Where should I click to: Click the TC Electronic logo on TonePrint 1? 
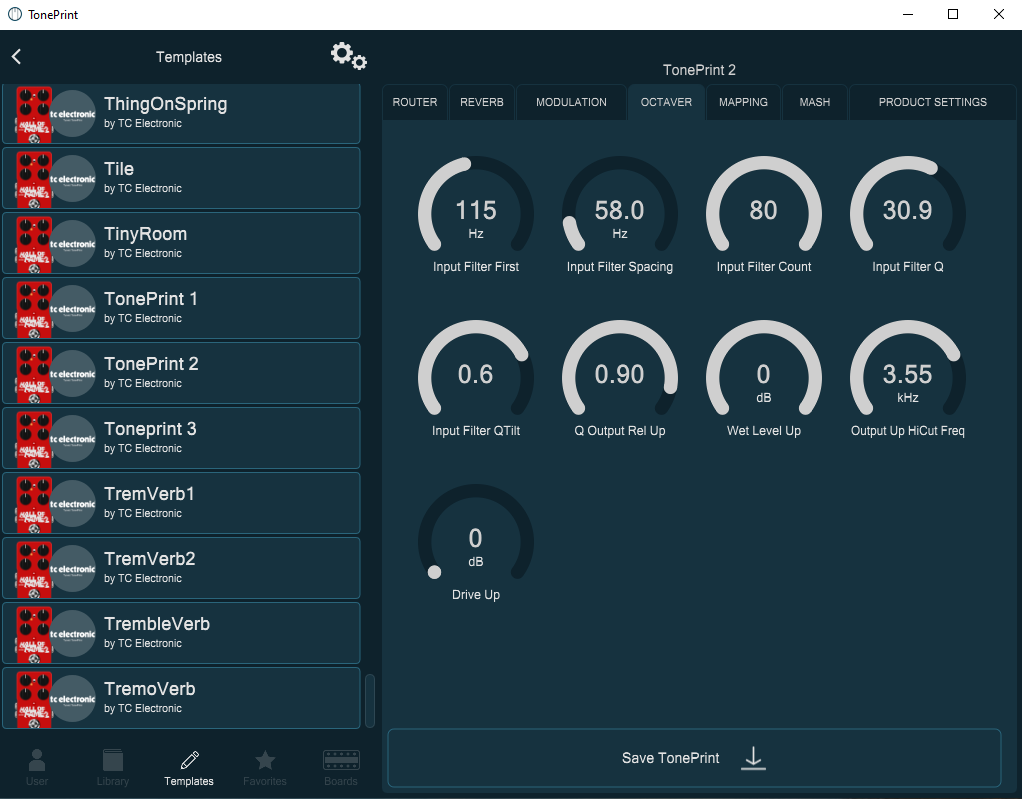(73, 309)
